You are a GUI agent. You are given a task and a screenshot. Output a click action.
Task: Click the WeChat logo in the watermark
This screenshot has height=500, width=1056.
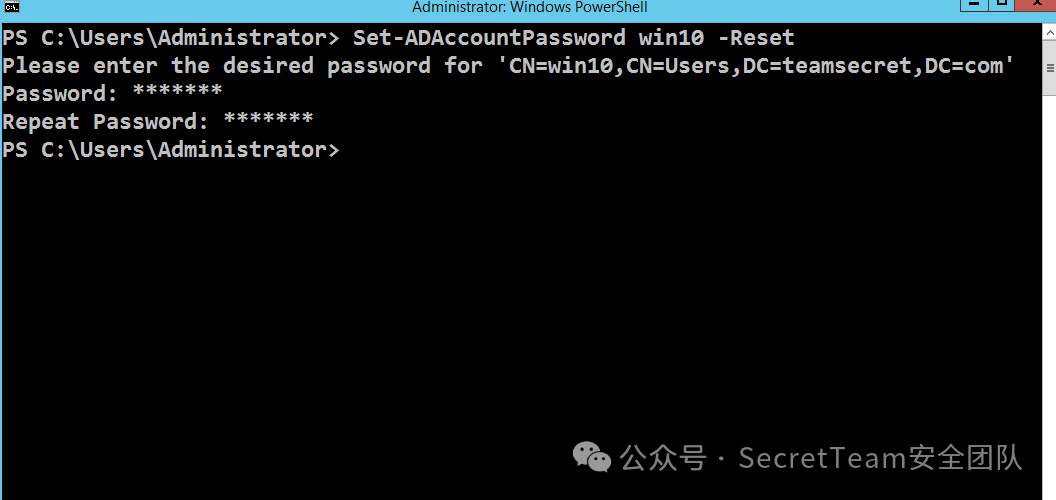click(591, 457)
